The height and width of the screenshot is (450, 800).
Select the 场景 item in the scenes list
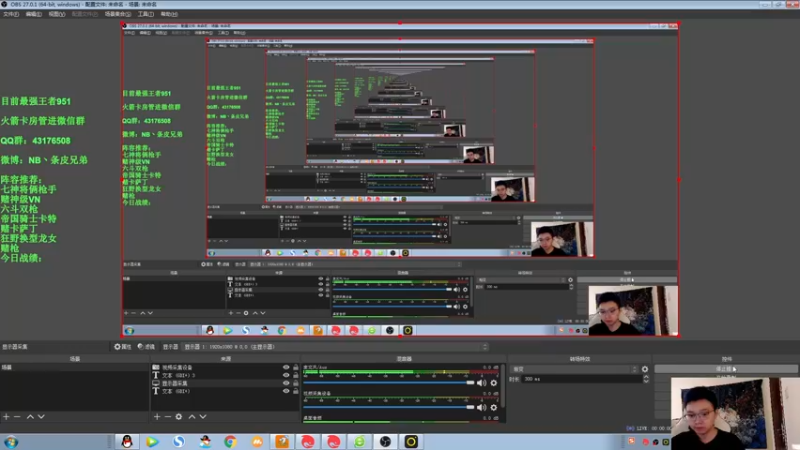(74, 367)
